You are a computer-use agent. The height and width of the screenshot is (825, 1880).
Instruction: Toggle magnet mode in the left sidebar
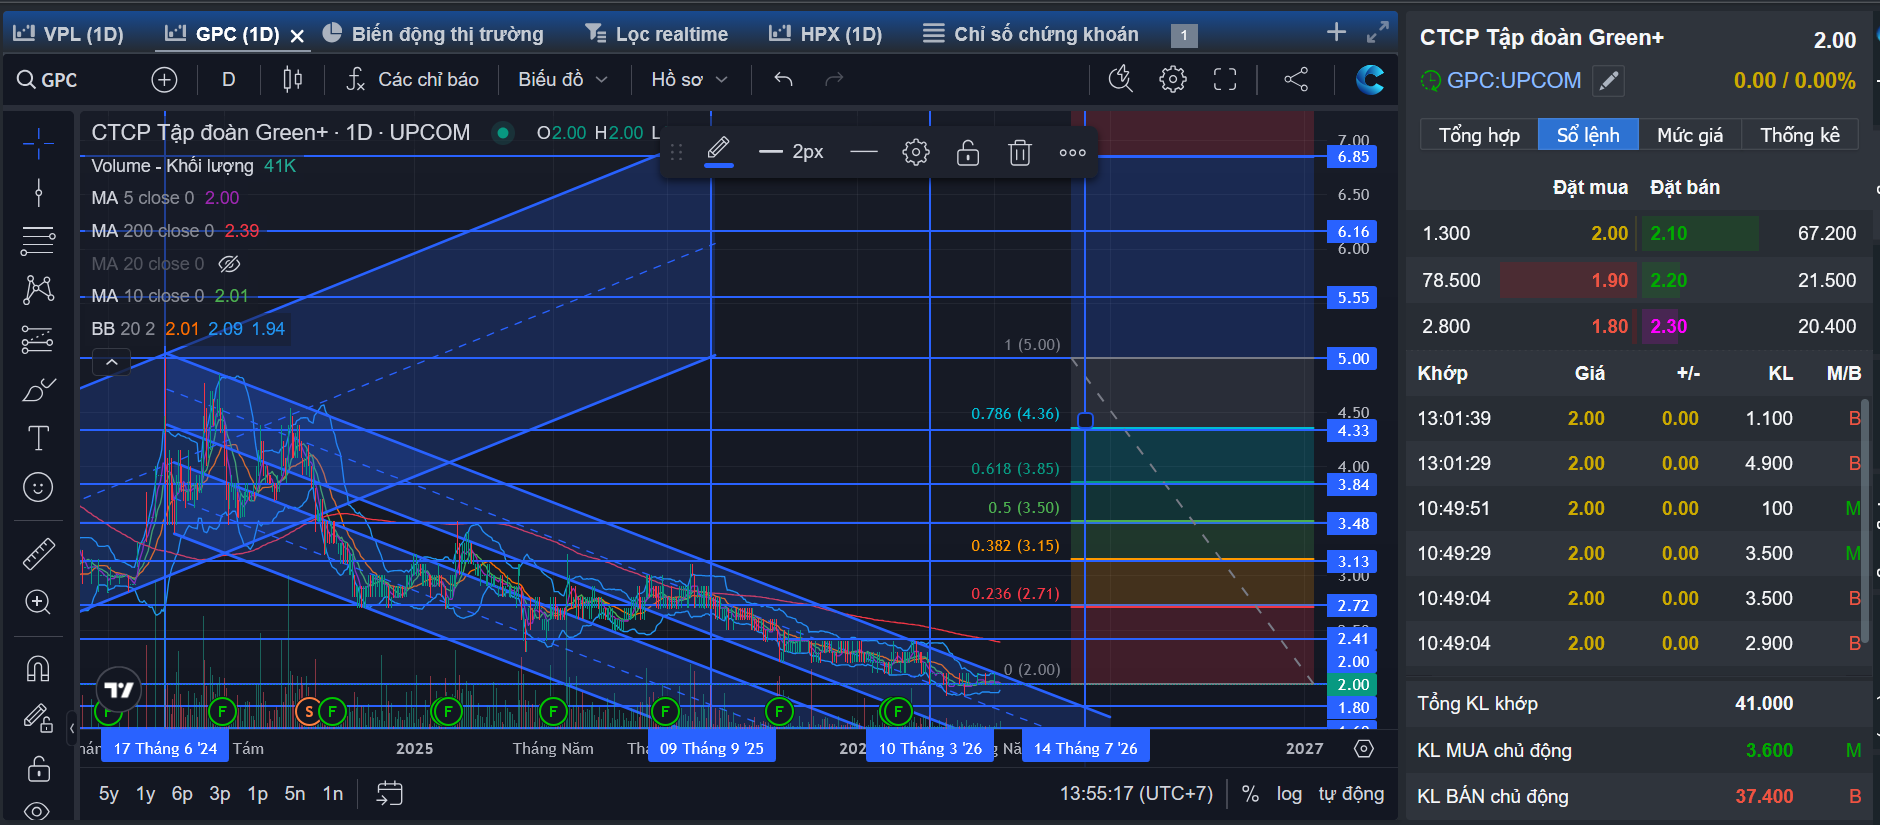click(x=38, y=668)
